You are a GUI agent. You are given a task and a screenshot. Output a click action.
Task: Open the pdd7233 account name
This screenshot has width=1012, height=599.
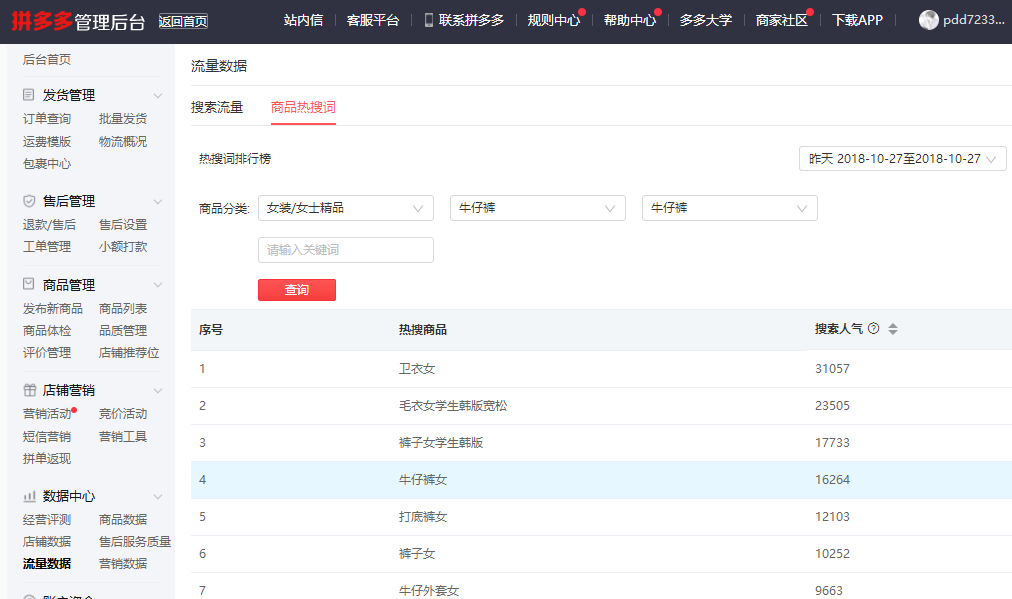(973, 20)
